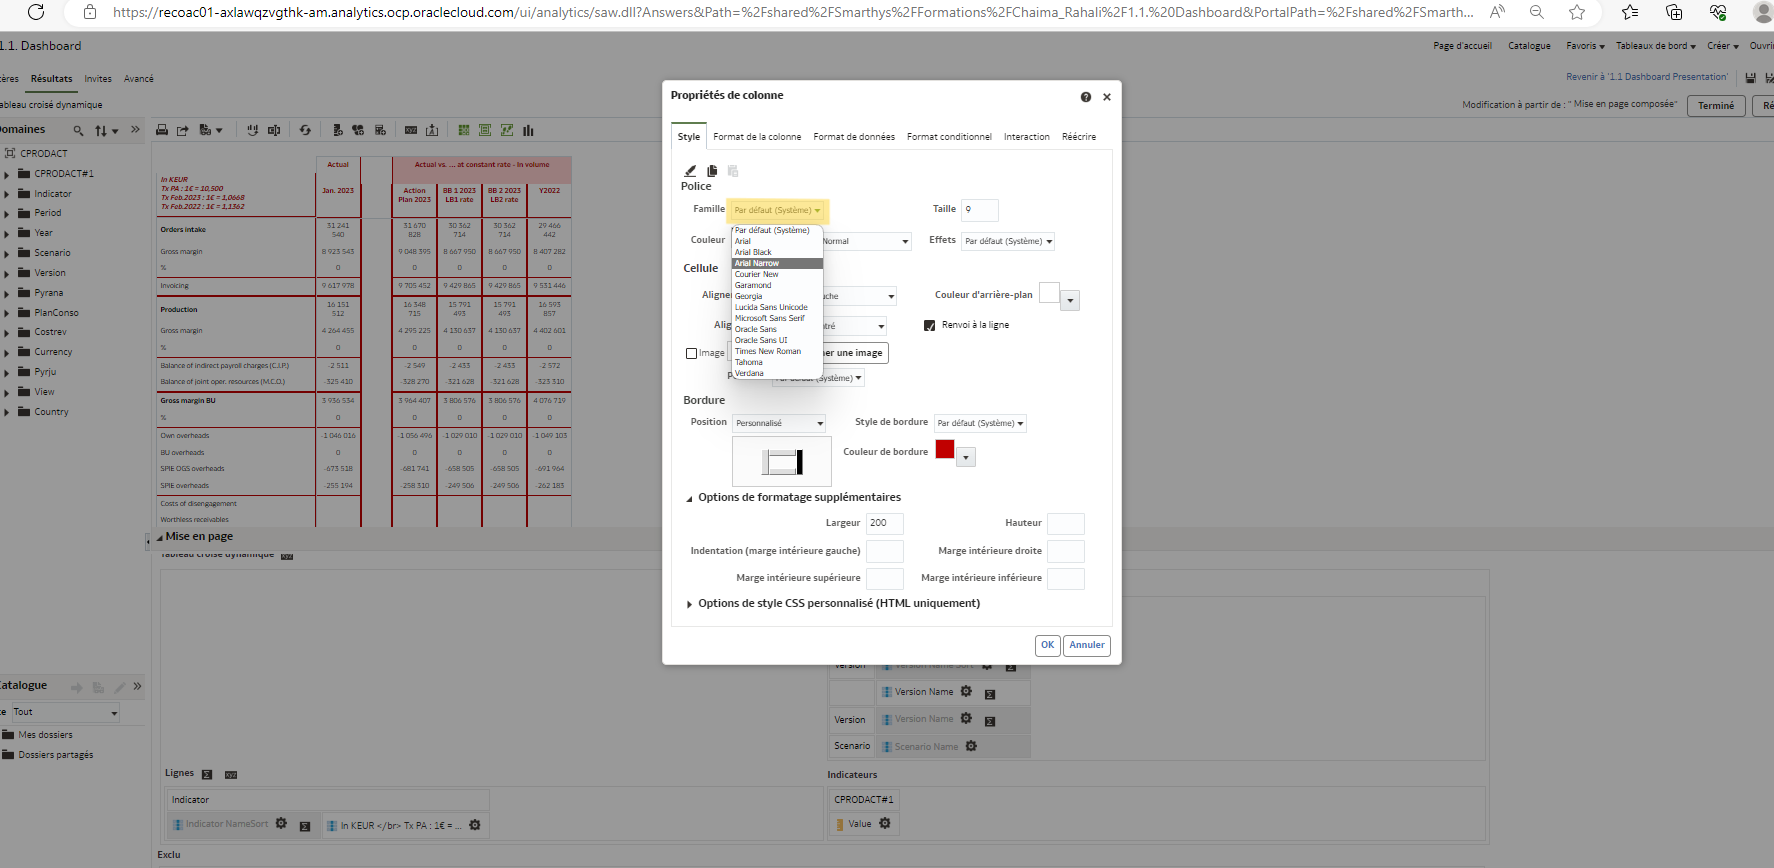Switch to Format conditionnel tab
The height and width of the screenshot is (868, 1774).
(949, 137)
